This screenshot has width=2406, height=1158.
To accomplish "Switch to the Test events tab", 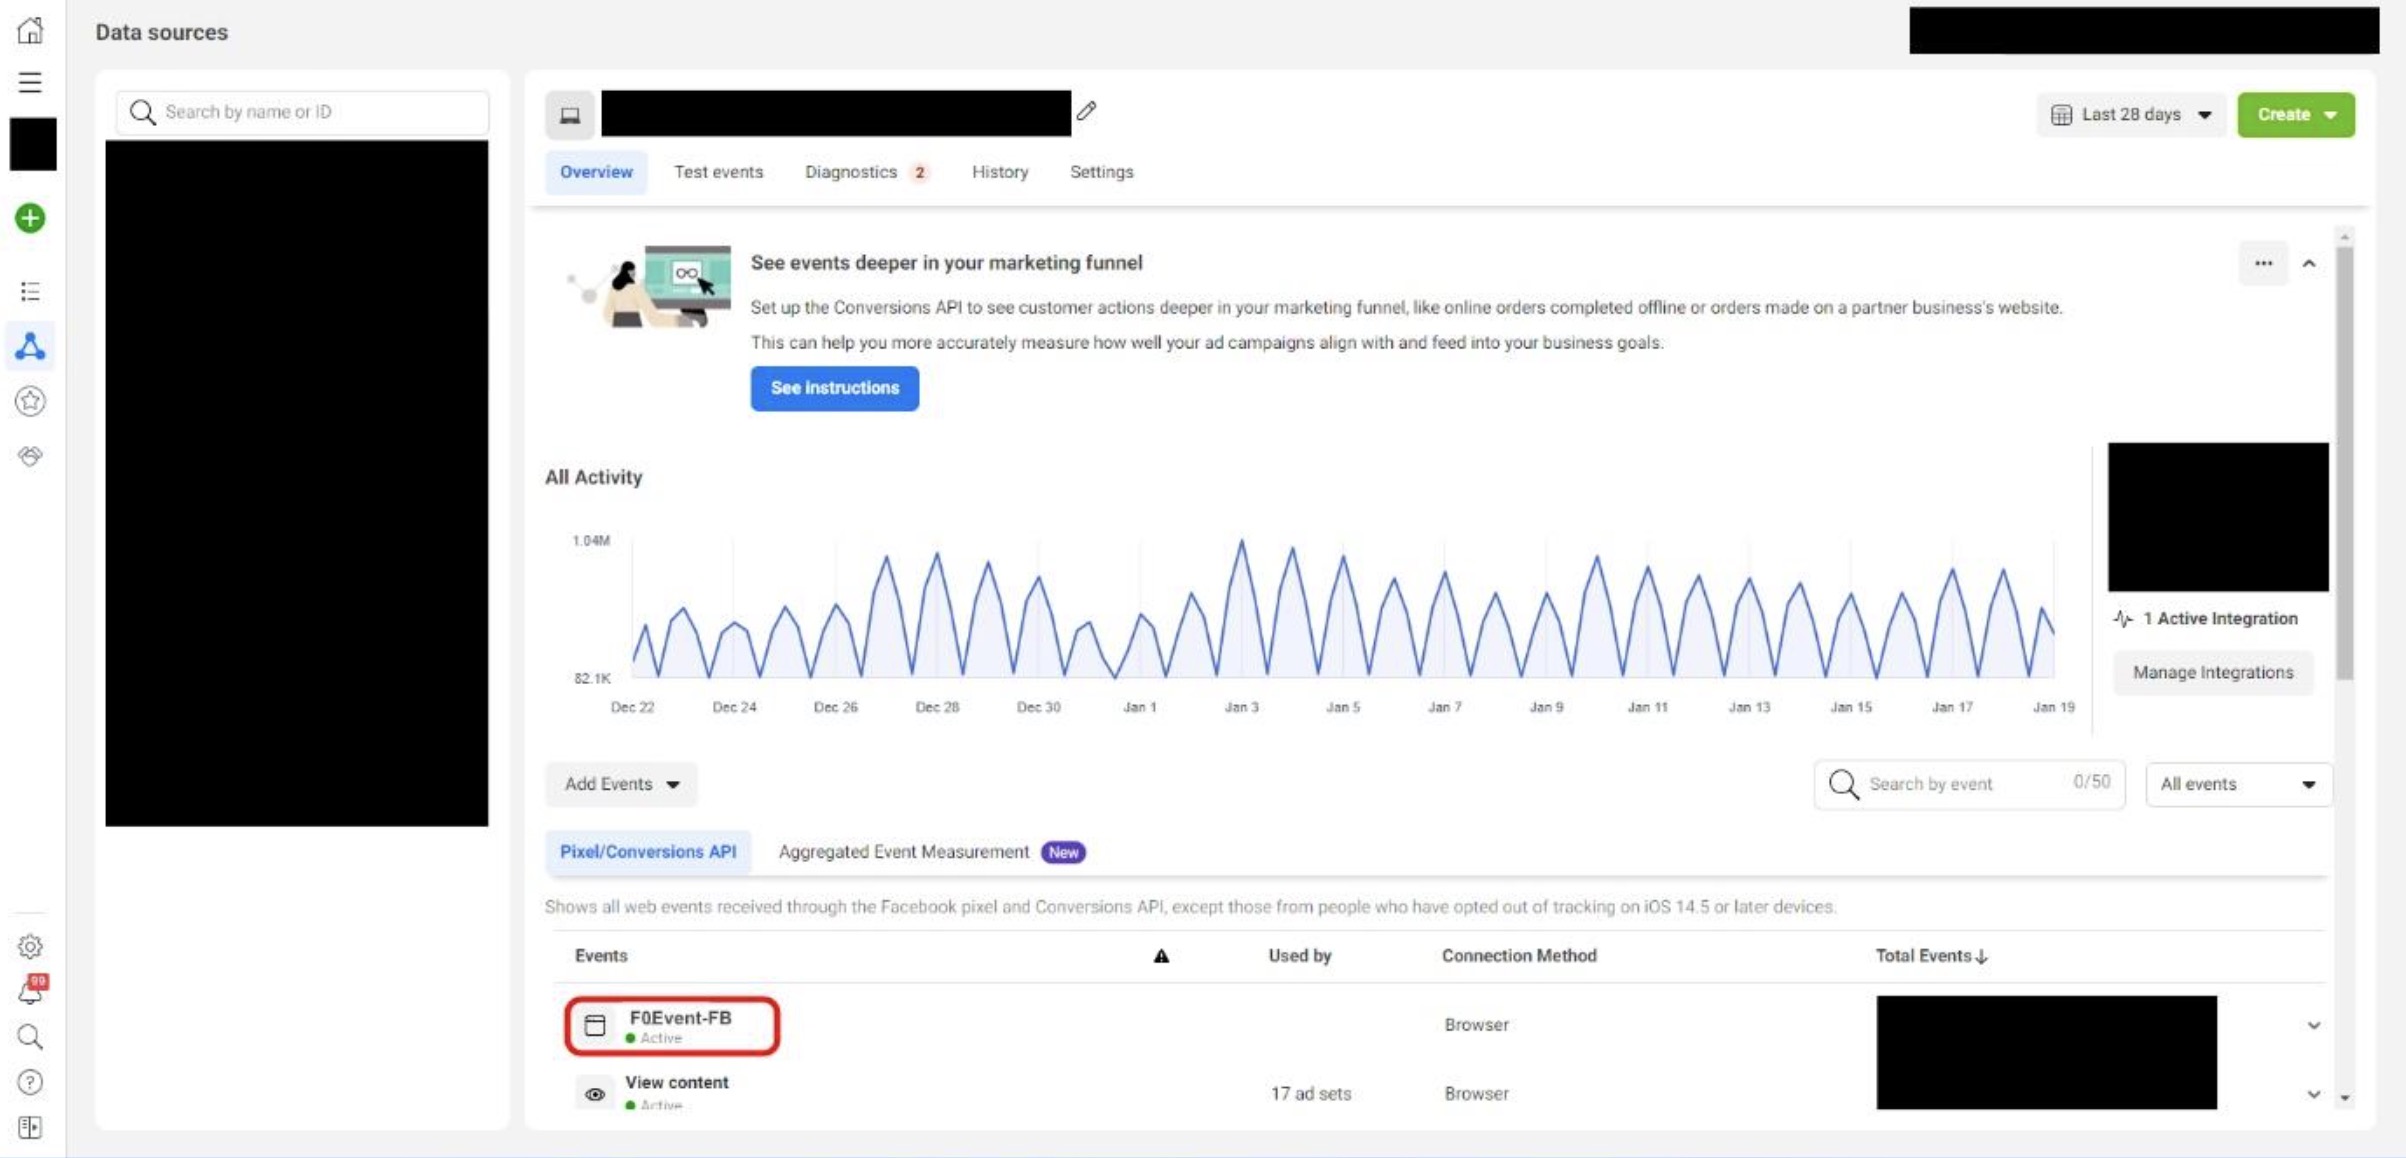I will 719,171.
